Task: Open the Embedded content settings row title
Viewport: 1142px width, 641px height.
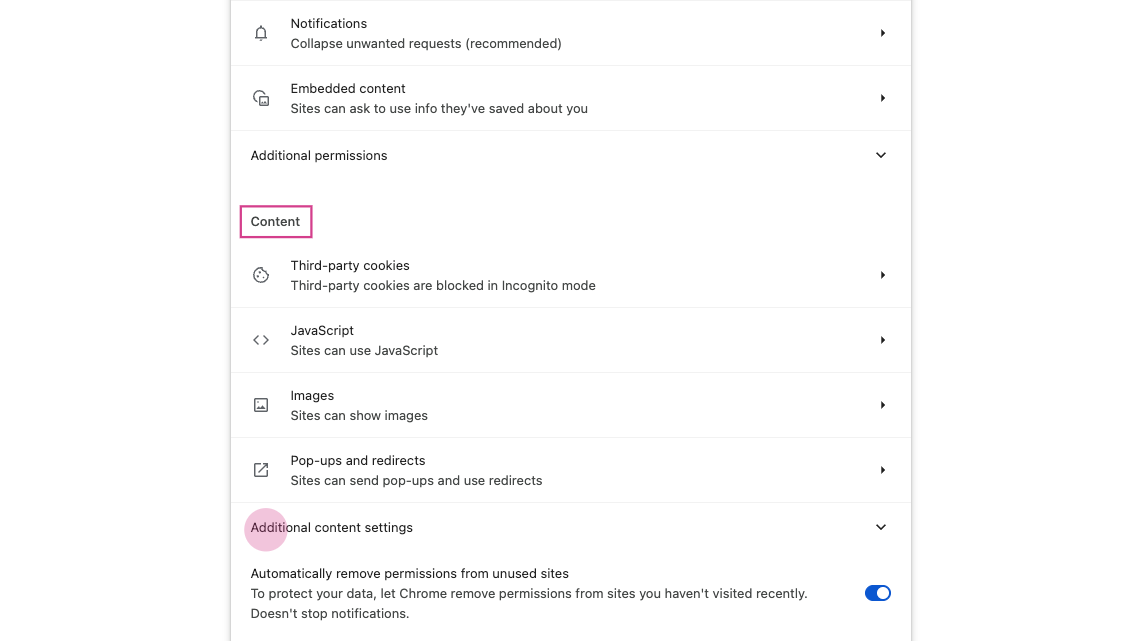Action: pyautogui.click(x=347, y=88)
